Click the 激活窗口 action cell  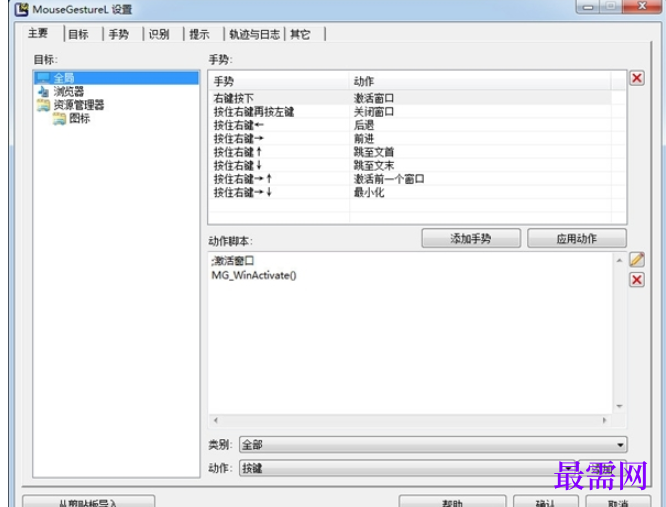coord(374,98)
